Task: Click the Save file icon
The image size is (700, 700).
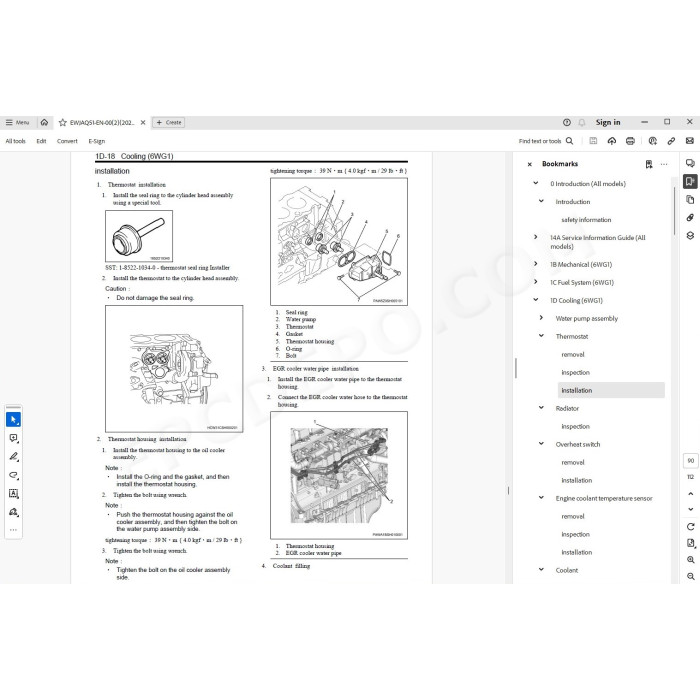Action: pos(593,141)
